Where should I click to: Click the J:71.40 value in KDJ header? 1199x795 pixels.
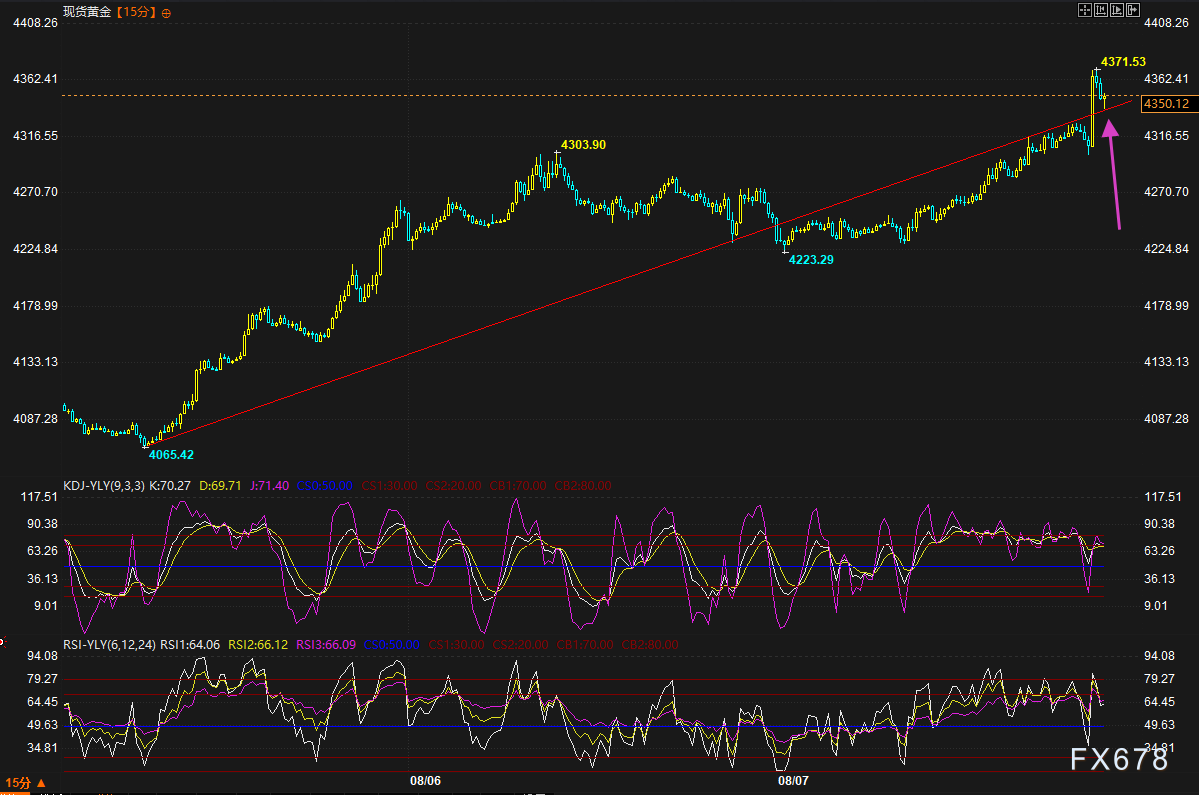[x=269, y=485]
